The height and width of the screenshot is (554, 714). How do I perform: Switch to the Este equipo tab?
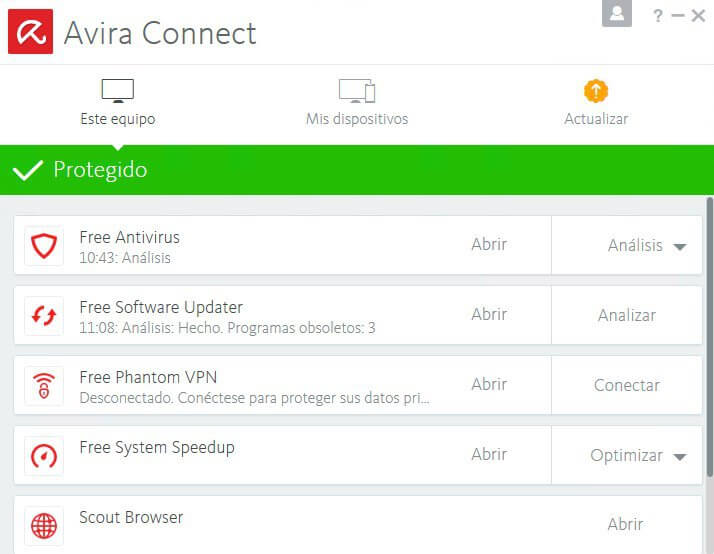118,104
